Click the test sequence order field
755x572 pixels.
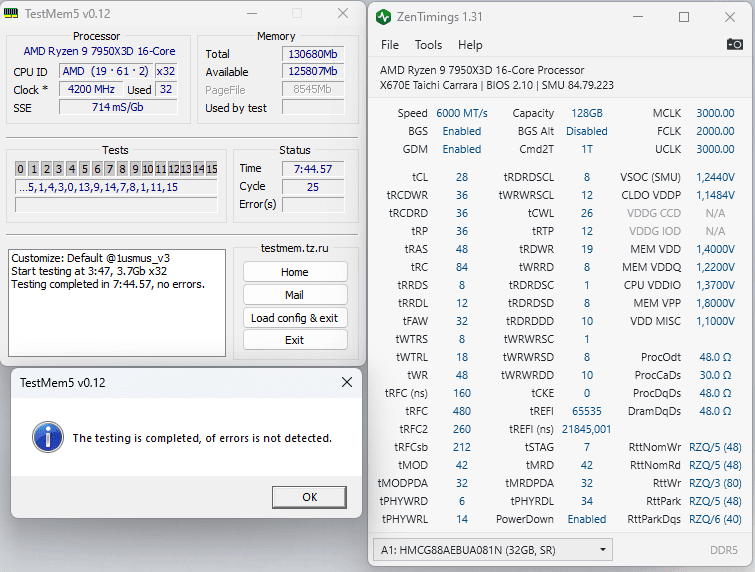pos(116,187)
